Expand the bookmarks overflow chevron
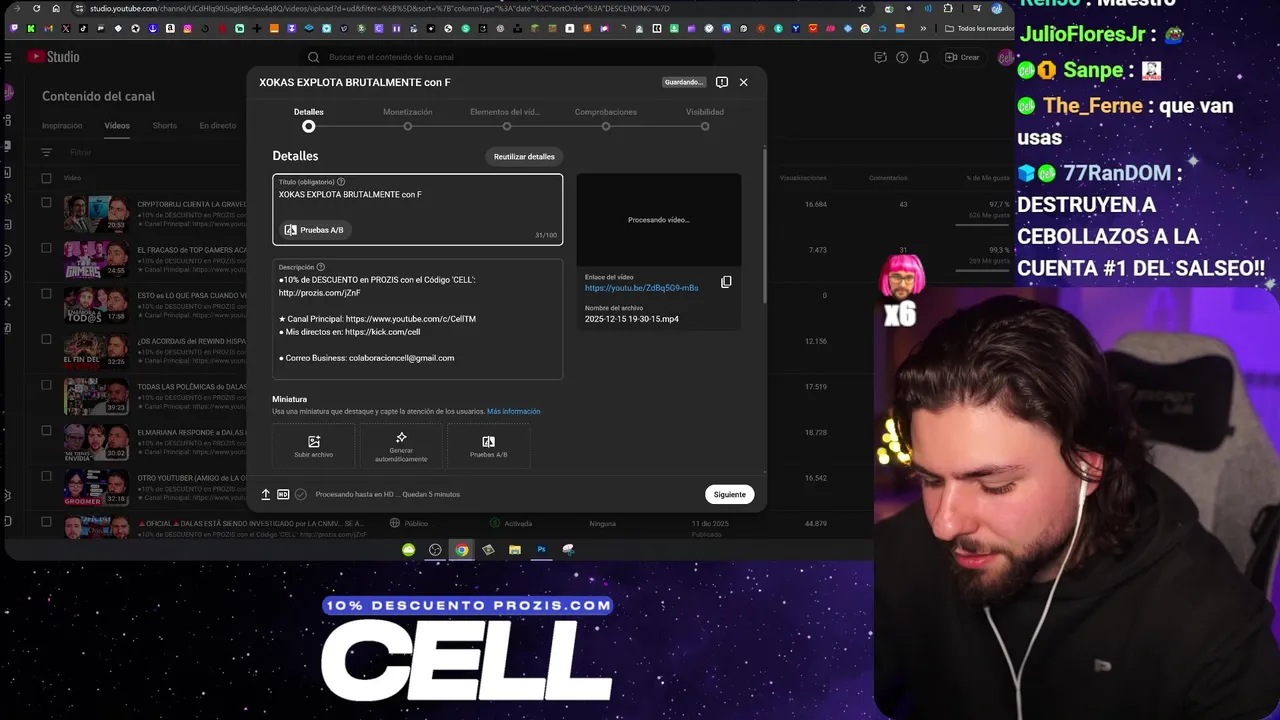 [x=923, y=29]
